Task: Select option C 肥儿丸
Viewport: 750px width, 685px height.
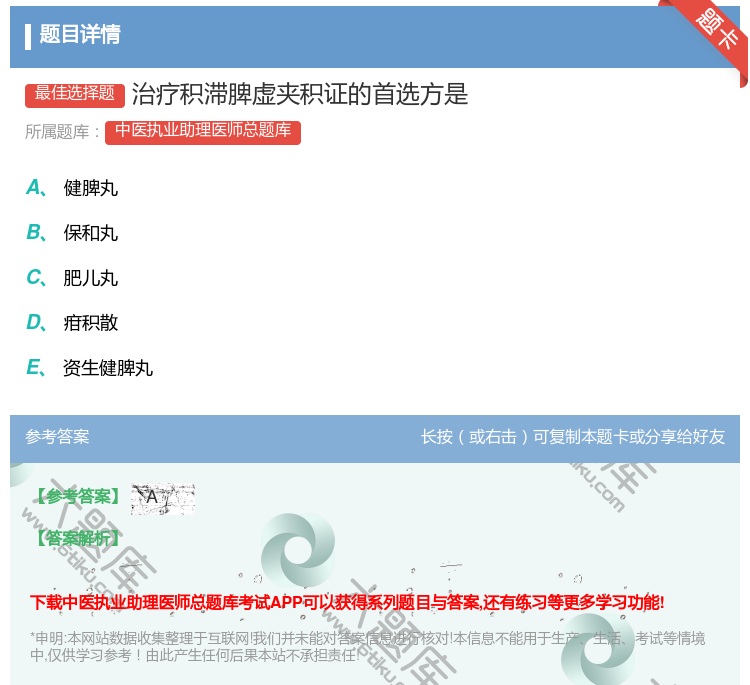Action: [72, 278]
